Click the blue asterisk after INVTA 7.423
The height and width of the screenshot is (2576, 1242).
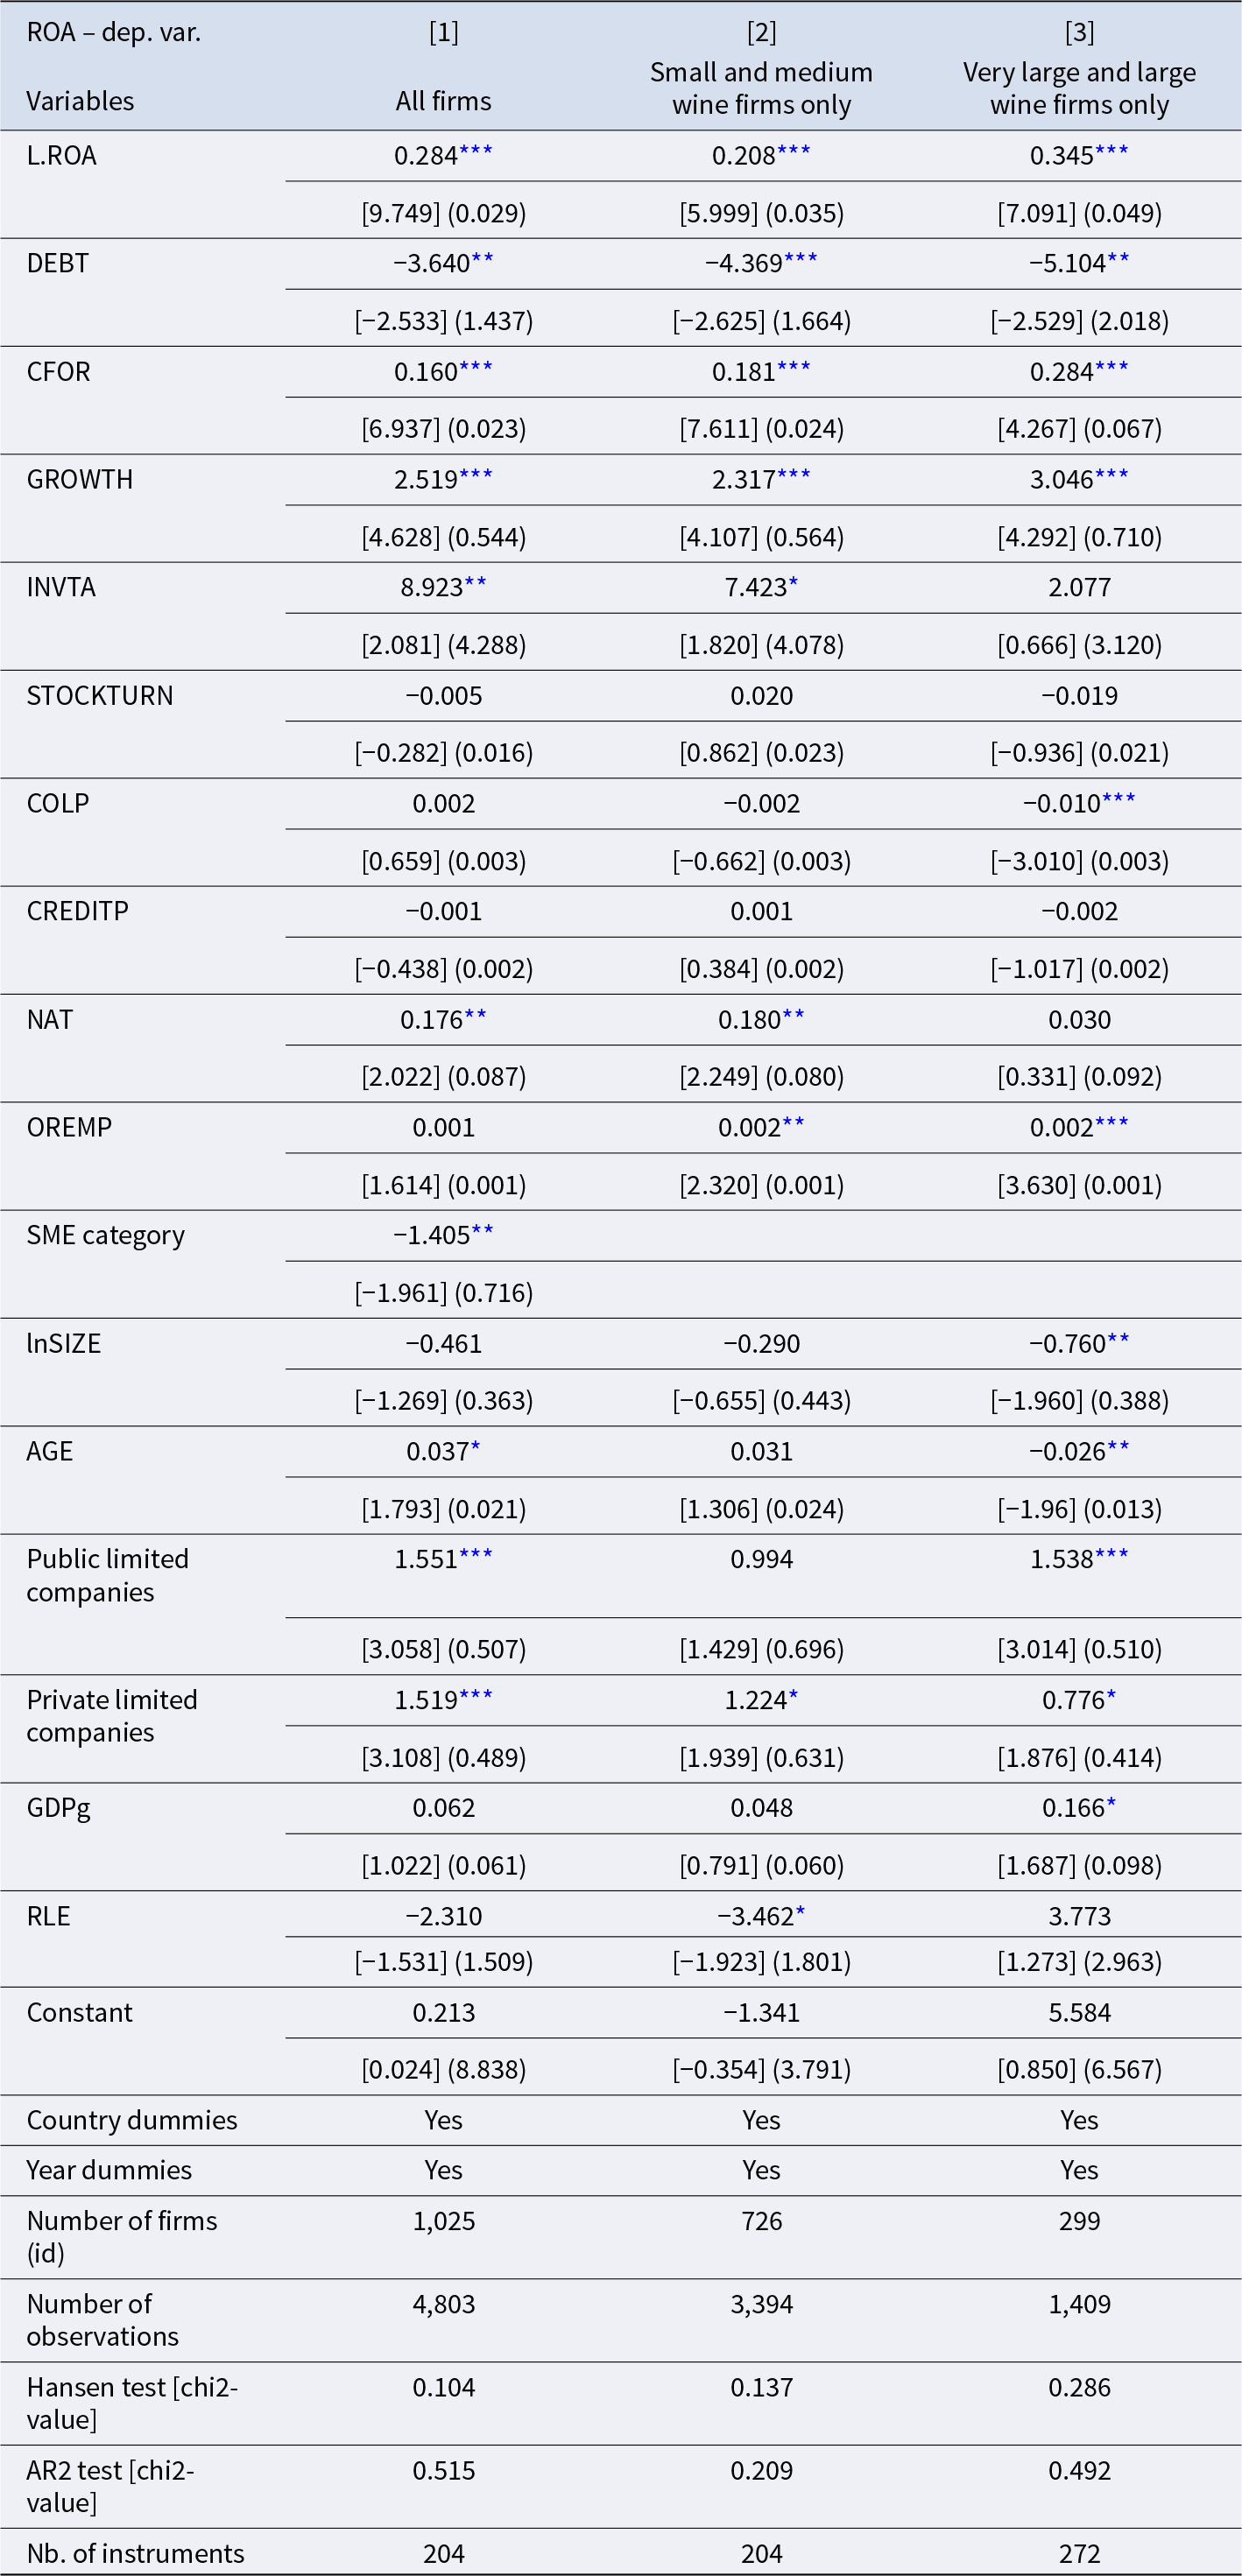pyautogui.click(x=793, y=585)
